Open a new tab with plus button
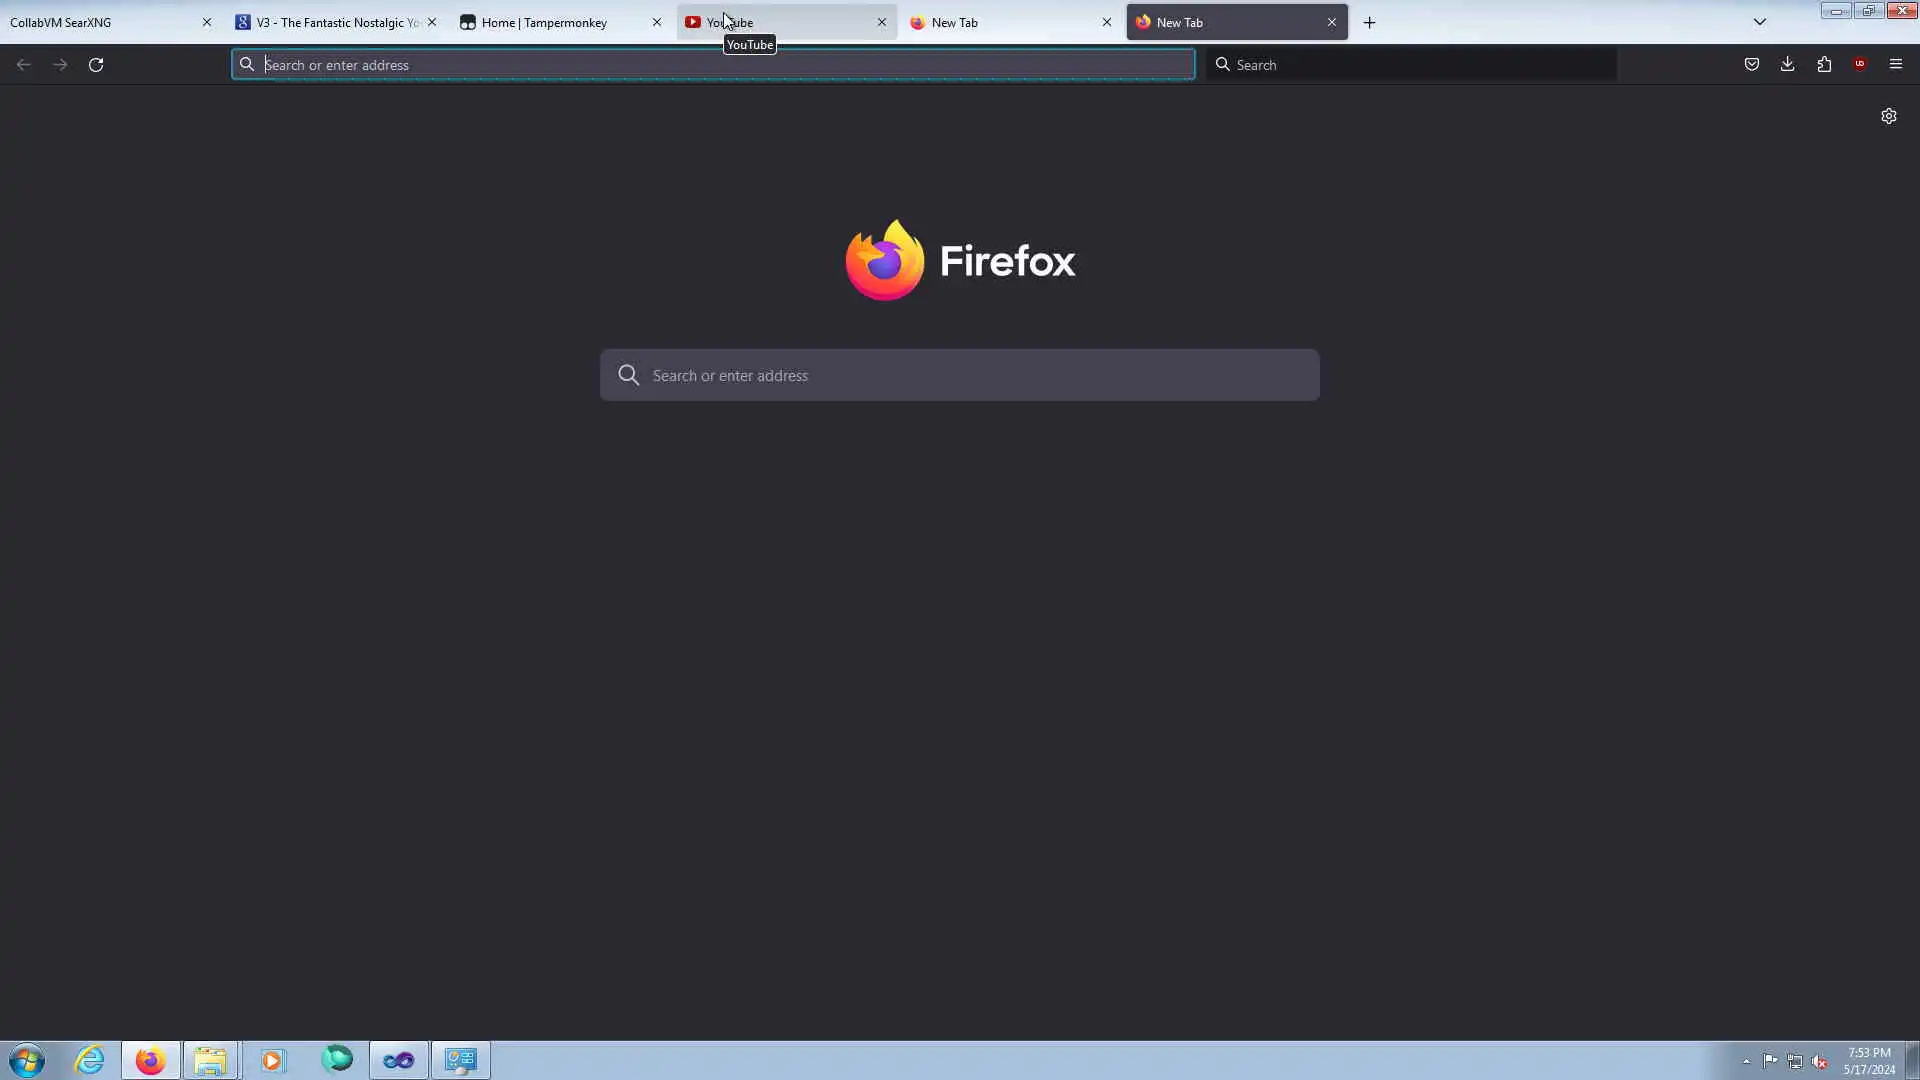 coord(1370,22)
